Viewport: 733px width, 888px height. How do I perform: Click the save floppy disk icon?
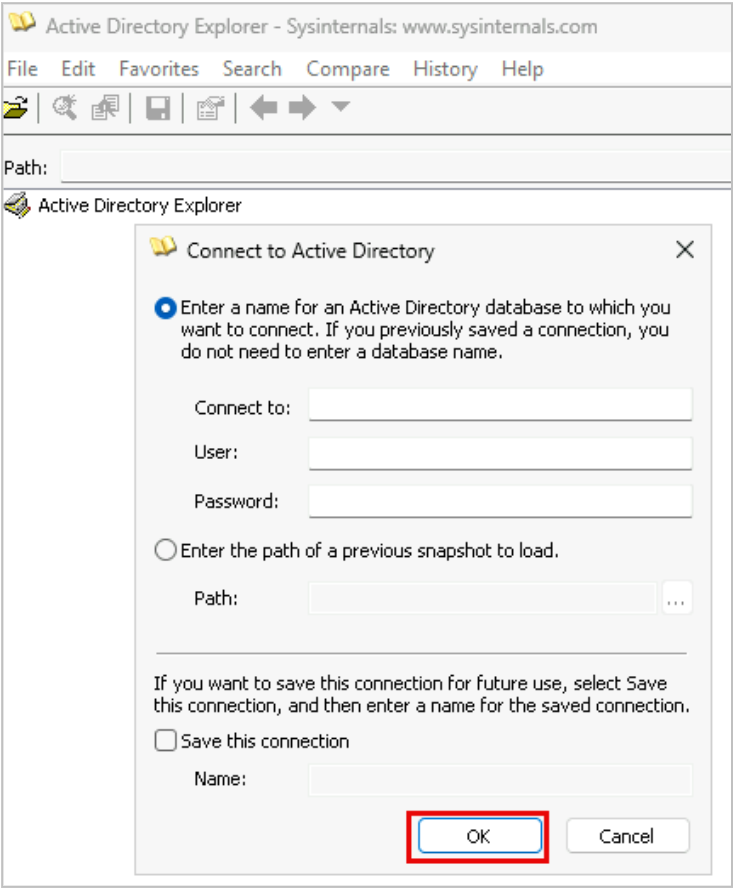tap(158, 109)
